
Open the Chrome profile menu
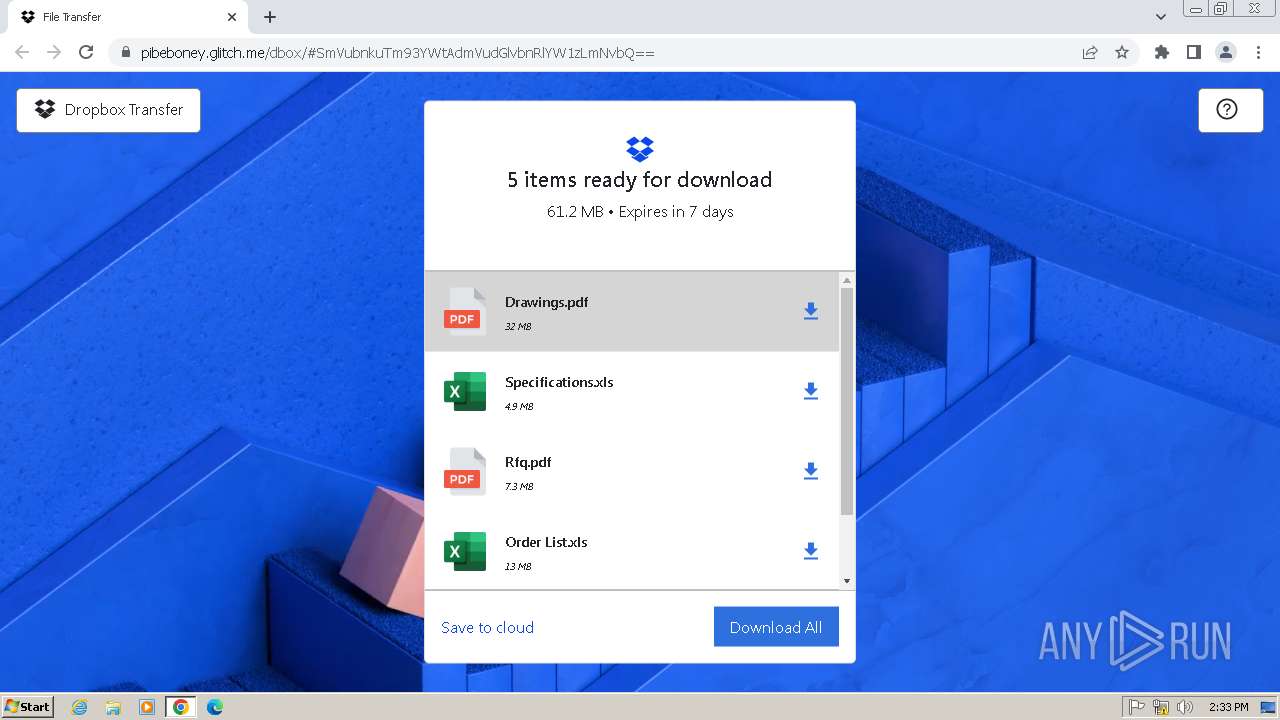(1226, 52)
